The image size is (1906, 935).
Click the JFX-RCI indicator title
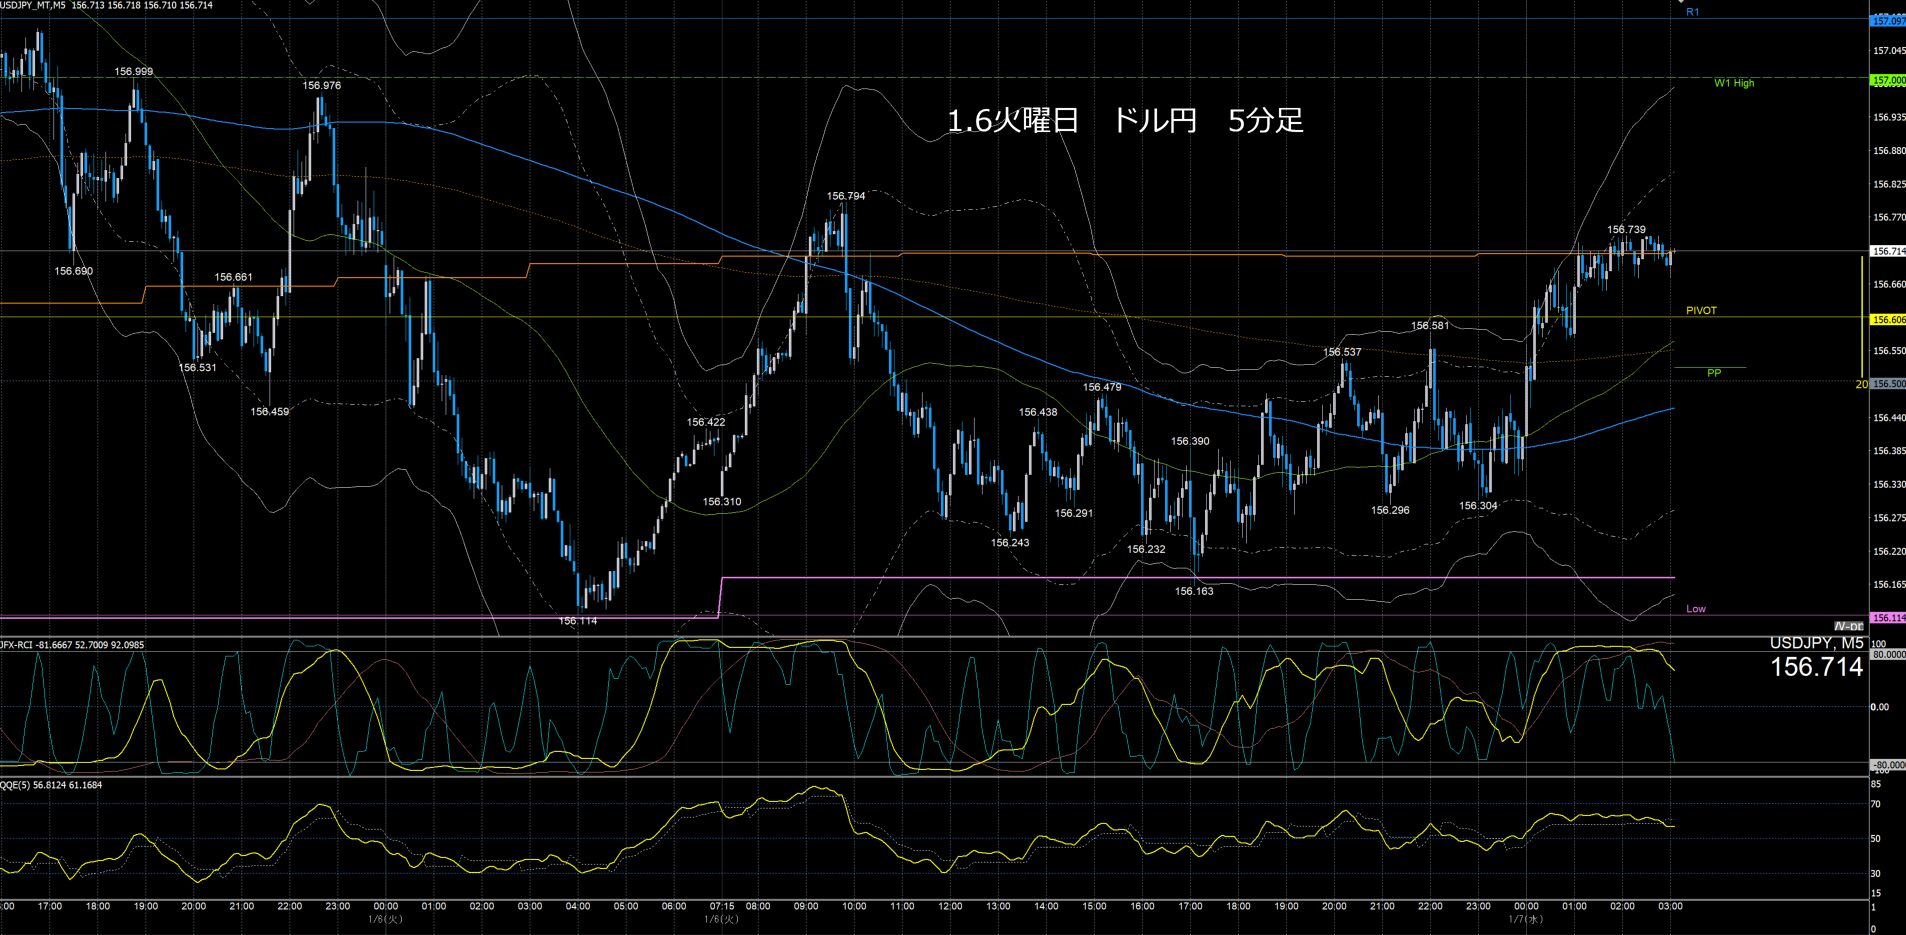click(x=72, y=645)
